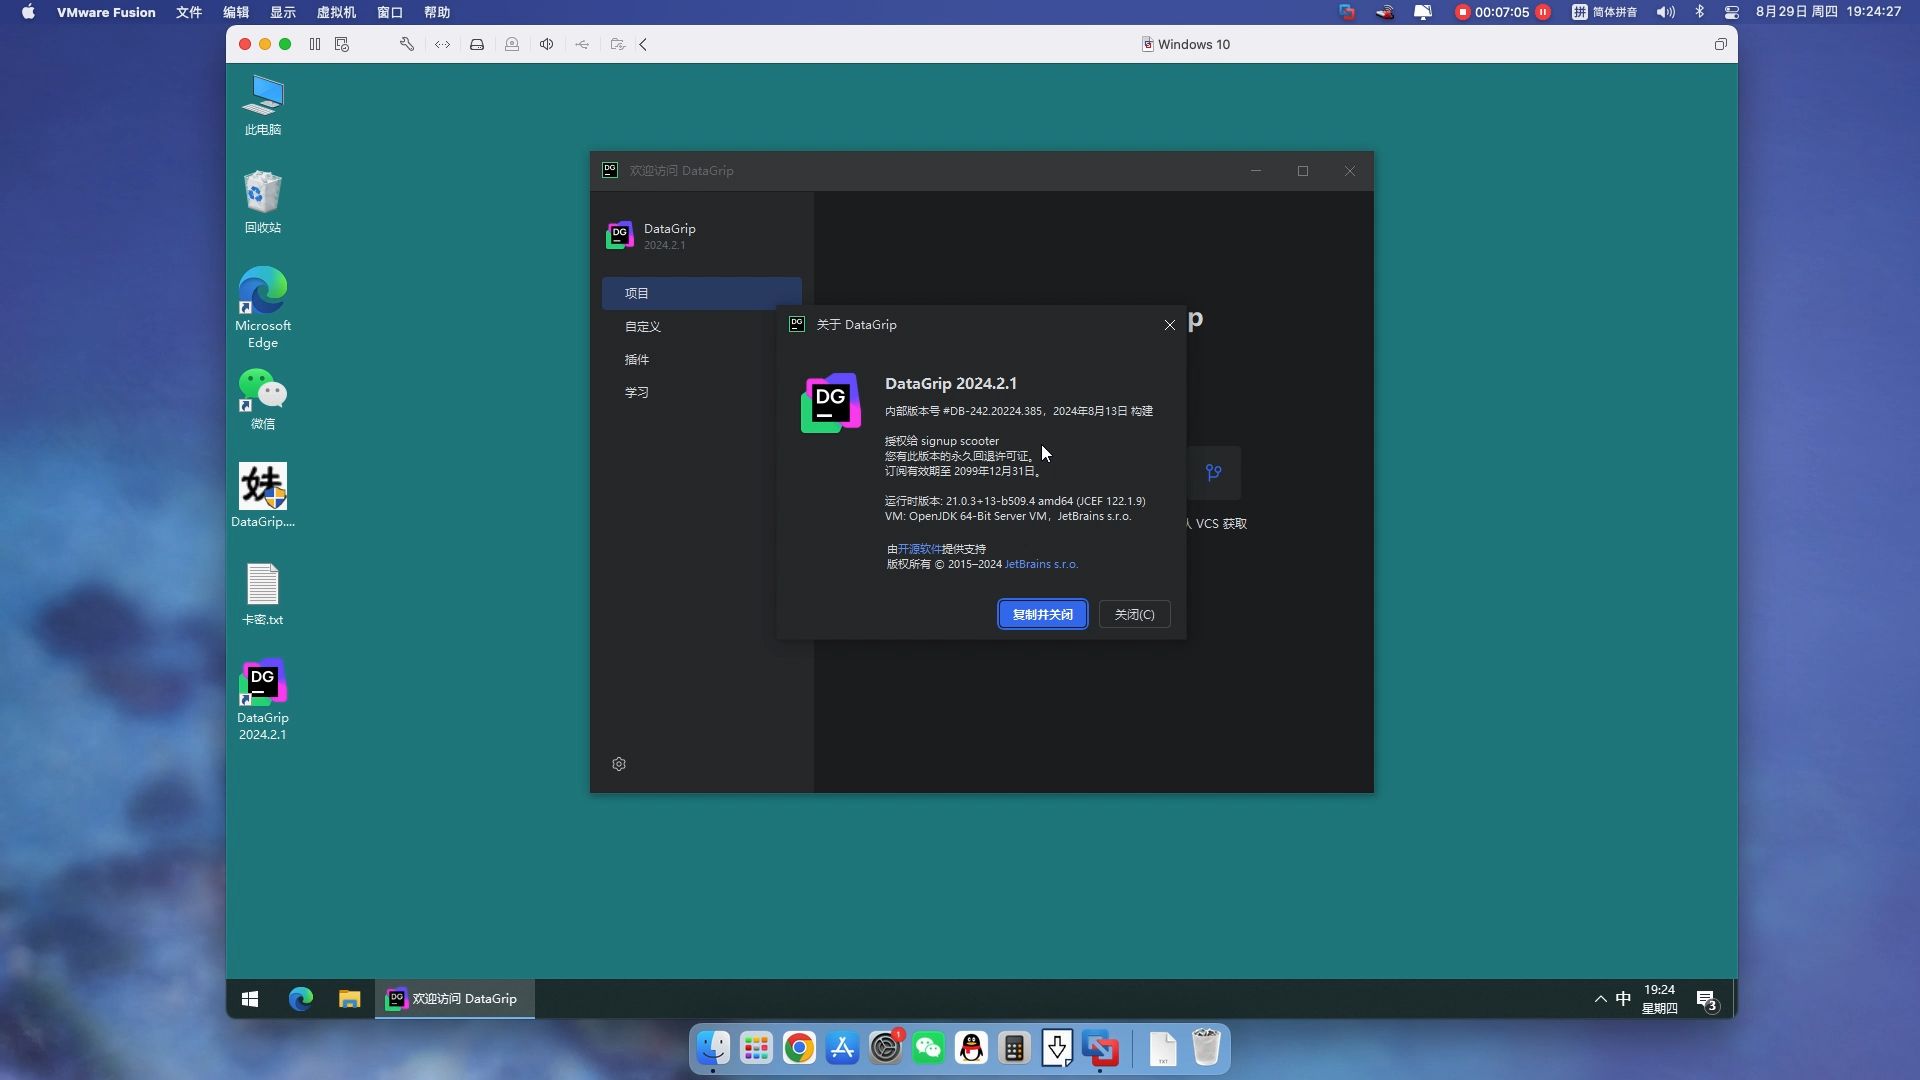Click the shared folders icon in VMware toolbar

click(617, 44)
